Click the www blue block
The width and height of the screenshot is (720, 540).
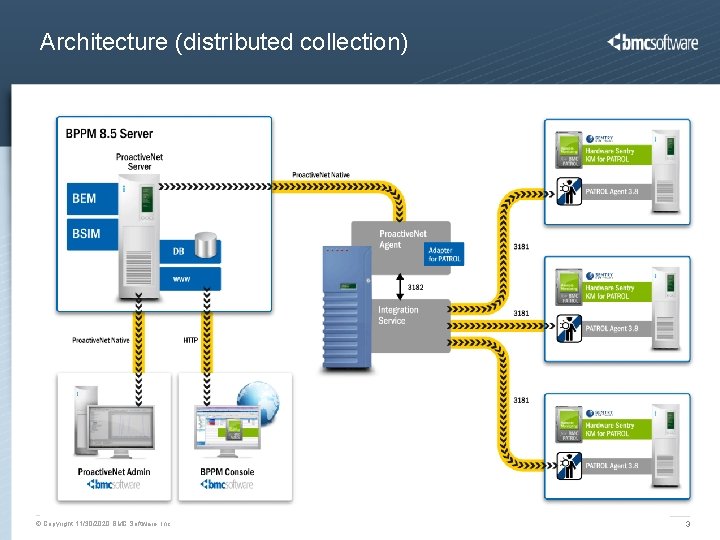pos(190,279)
